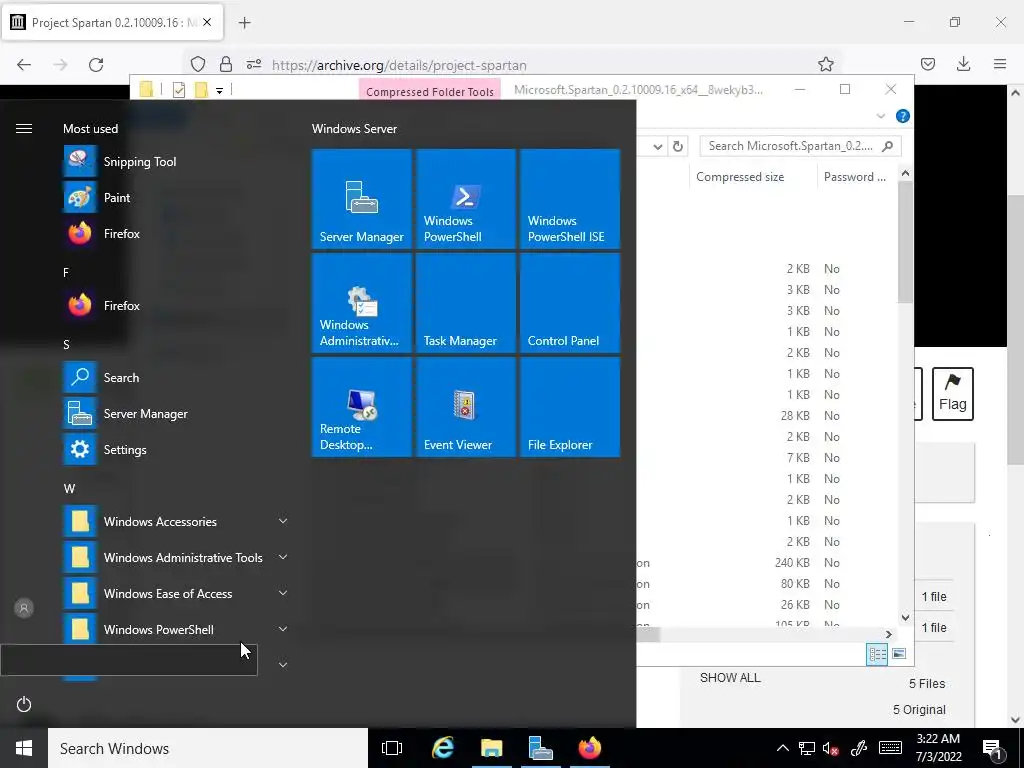Open the taskbar clock showing 3:22 AM

click(938, 748)
